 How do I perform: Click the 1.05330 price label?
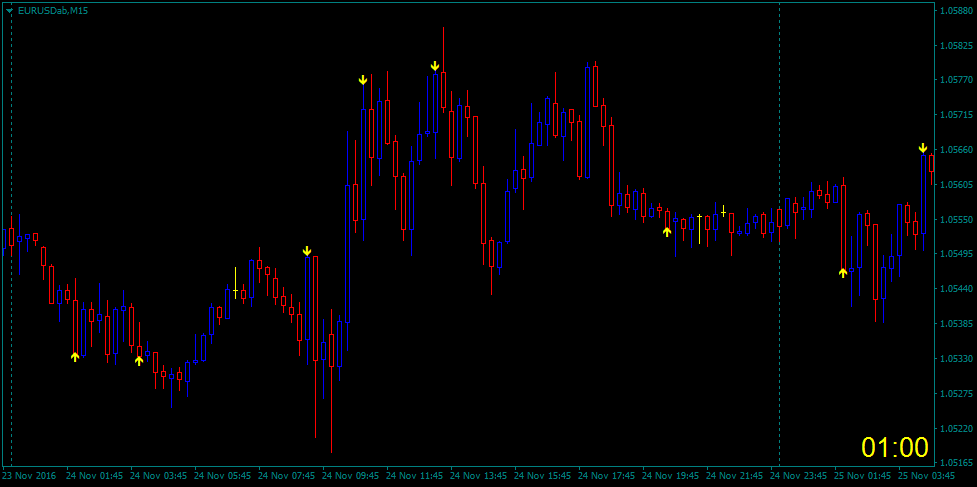click(956, 359)
